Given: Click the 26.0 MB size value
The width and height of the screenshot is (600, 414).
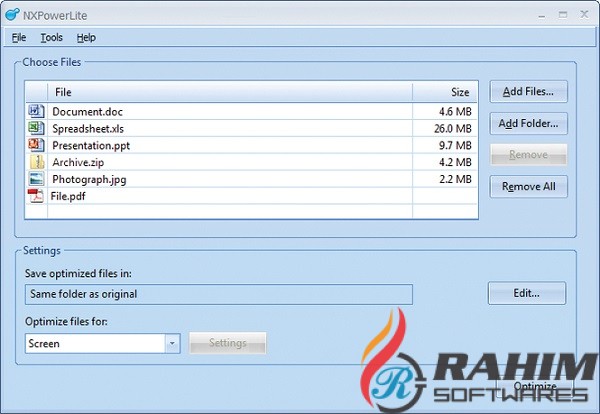Looking at the screenshot, I should coord(453,129).
